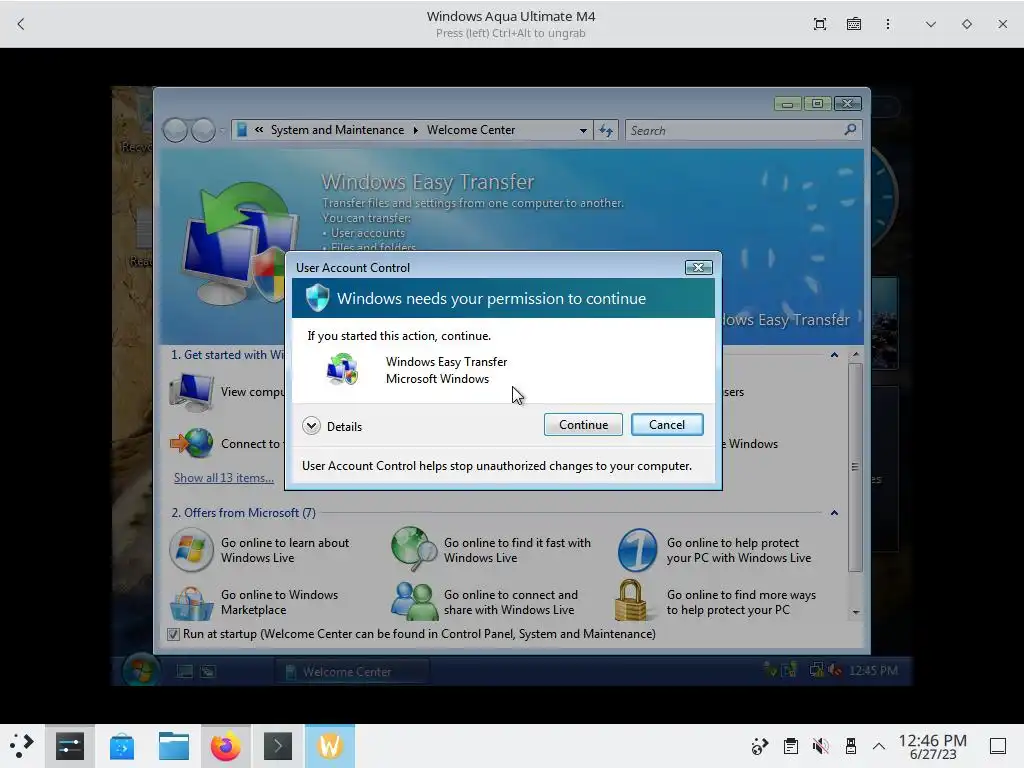Open host System Settings taskbar icon
Viewport: 1024px width, 768px height.
click(x=70, y=746)
